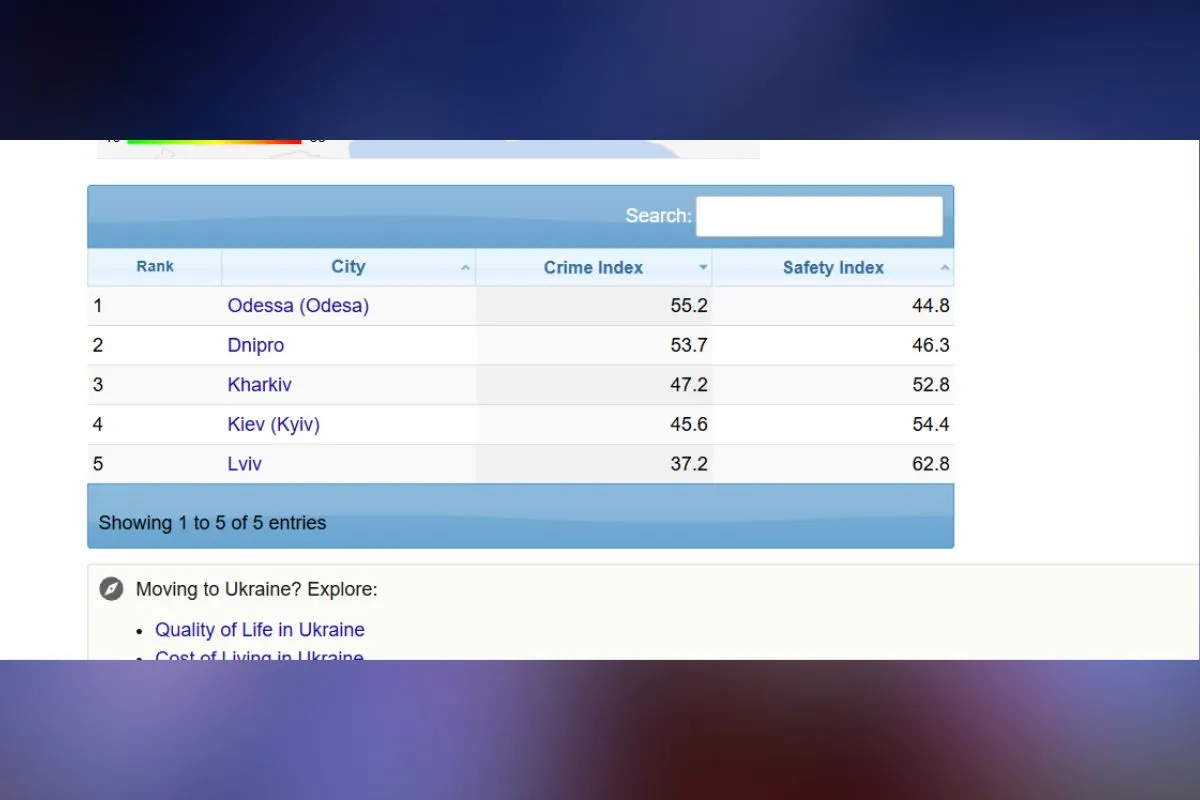The height and width of the screenshot is (800, 1200).
Task: Open Cost of Living in Ukraine link
Action: point(260,655)
